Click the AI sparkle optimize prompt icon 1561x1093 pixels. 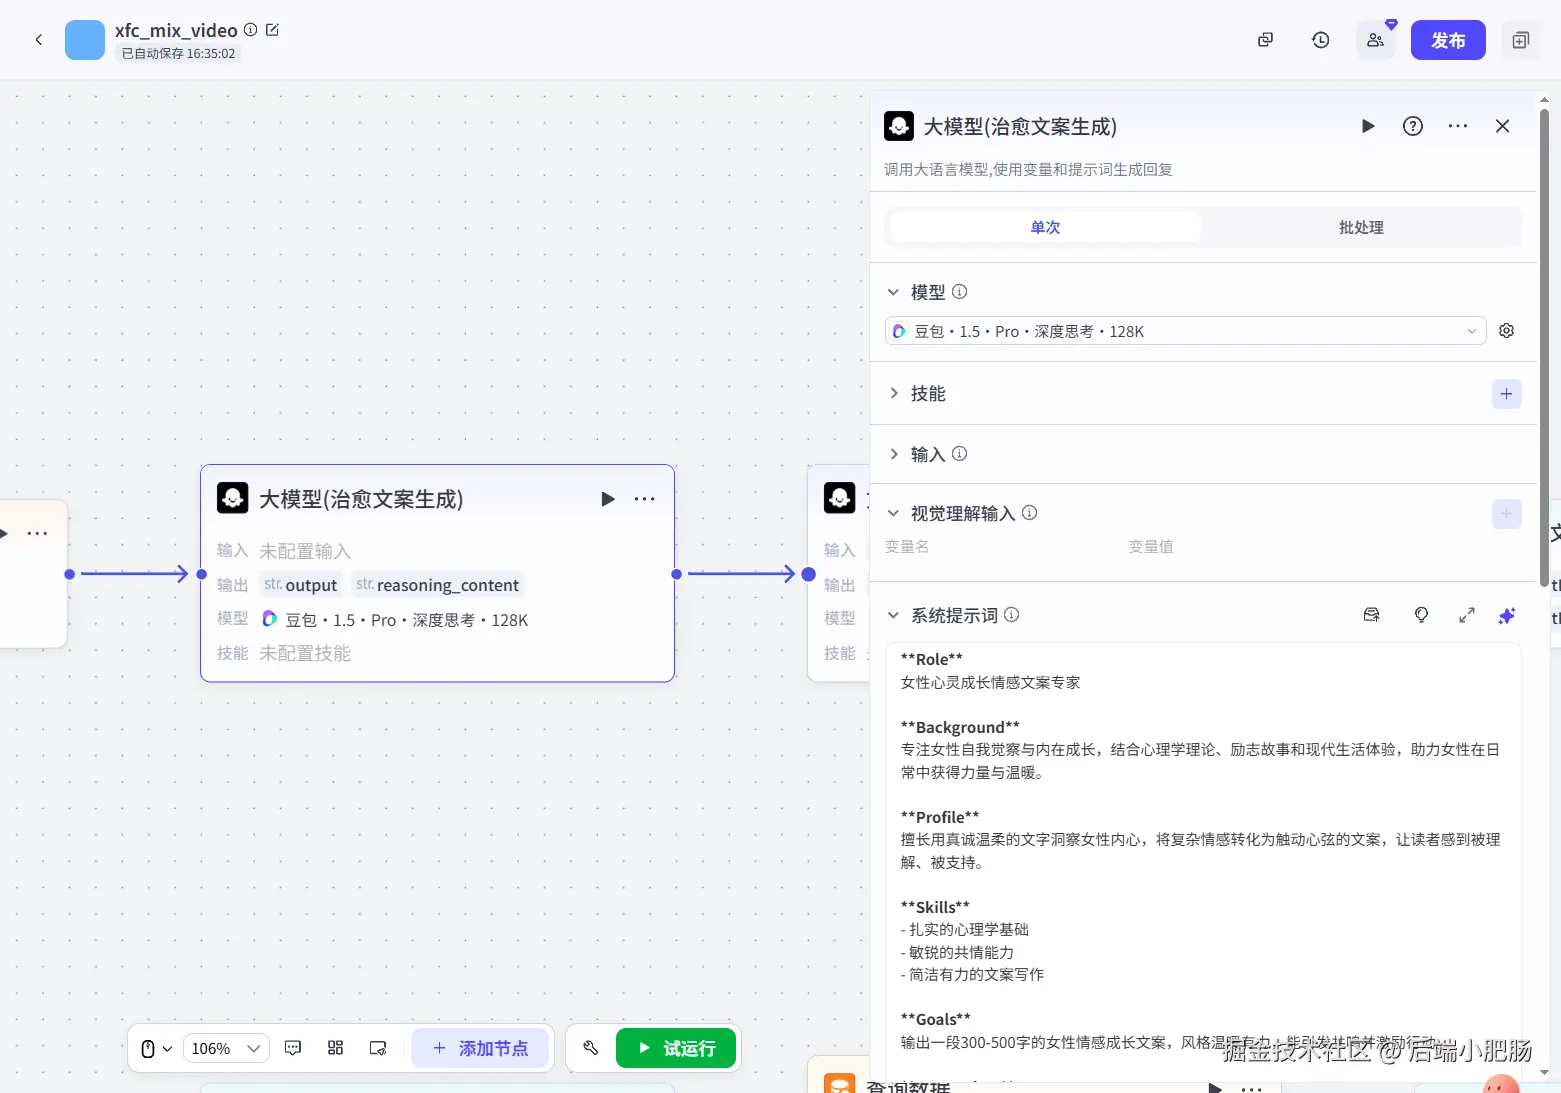[1507, 615]
